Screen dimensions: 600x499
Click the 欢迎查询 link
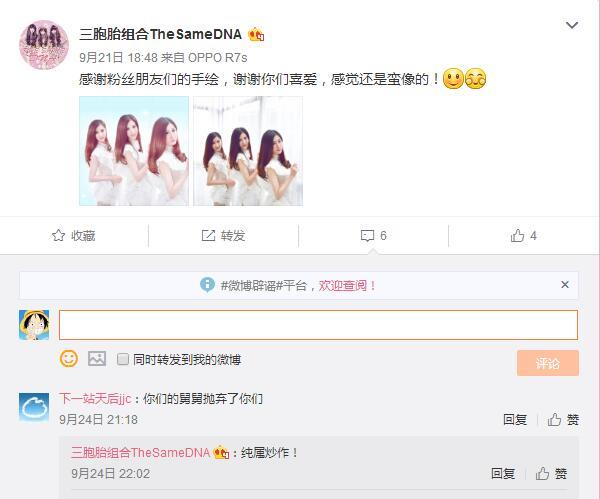tap(343, 285)
